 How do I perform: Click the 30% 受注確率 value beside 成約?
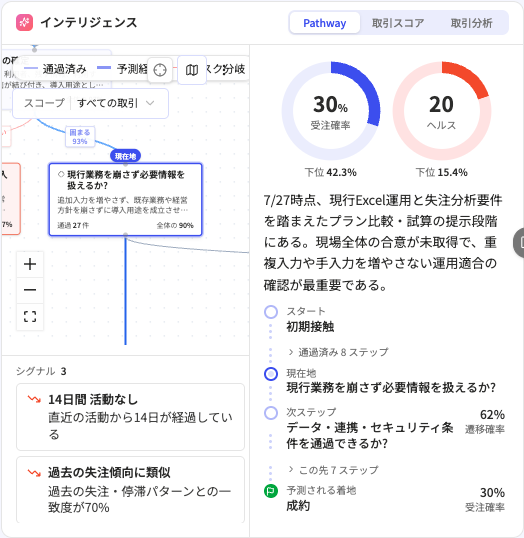pyautogui.click(x=485, y=500)
